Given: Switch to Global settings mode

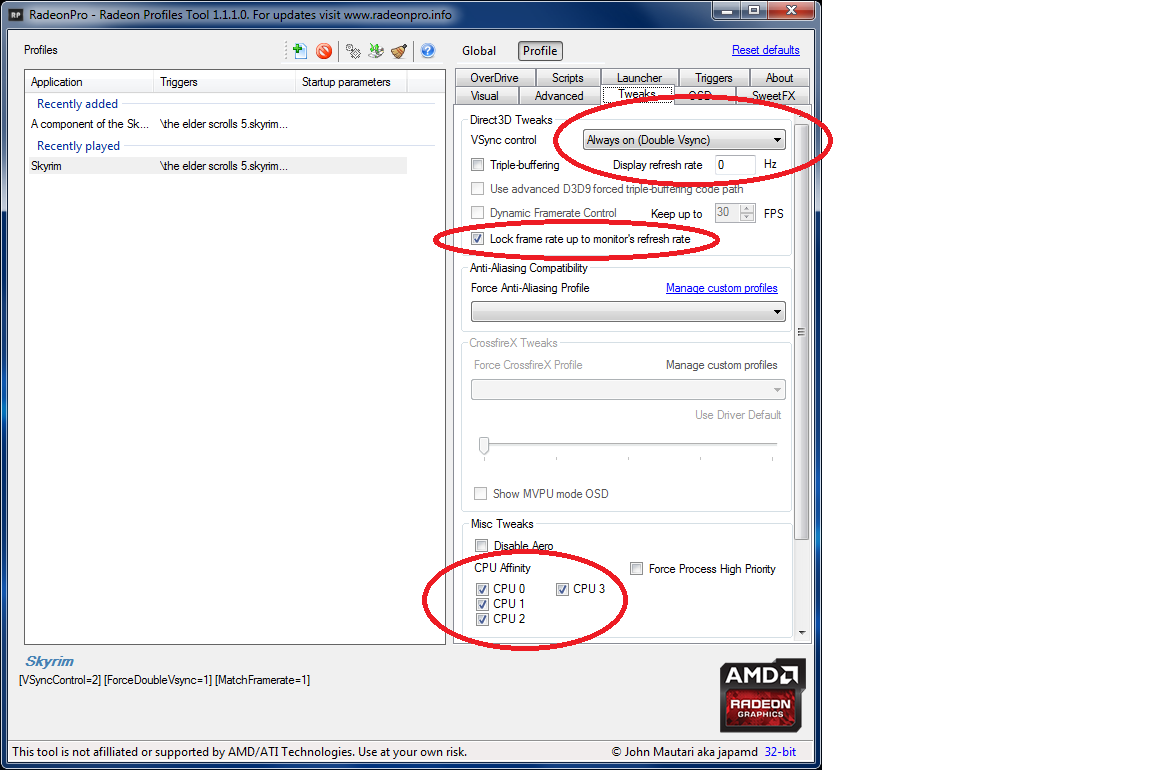Looking at the screenshot, I should (x=479, y=51).
